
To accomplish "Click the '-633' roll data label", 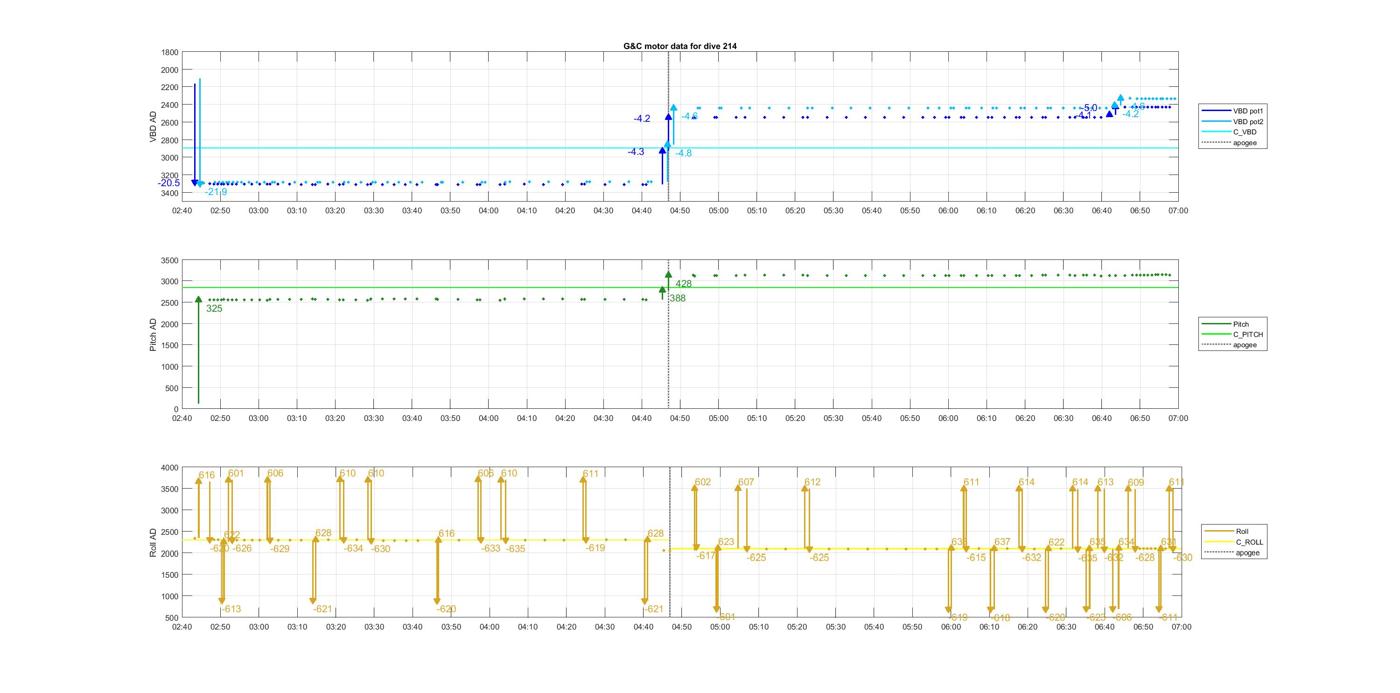I will pyautogui.click(x=491, y=548).
